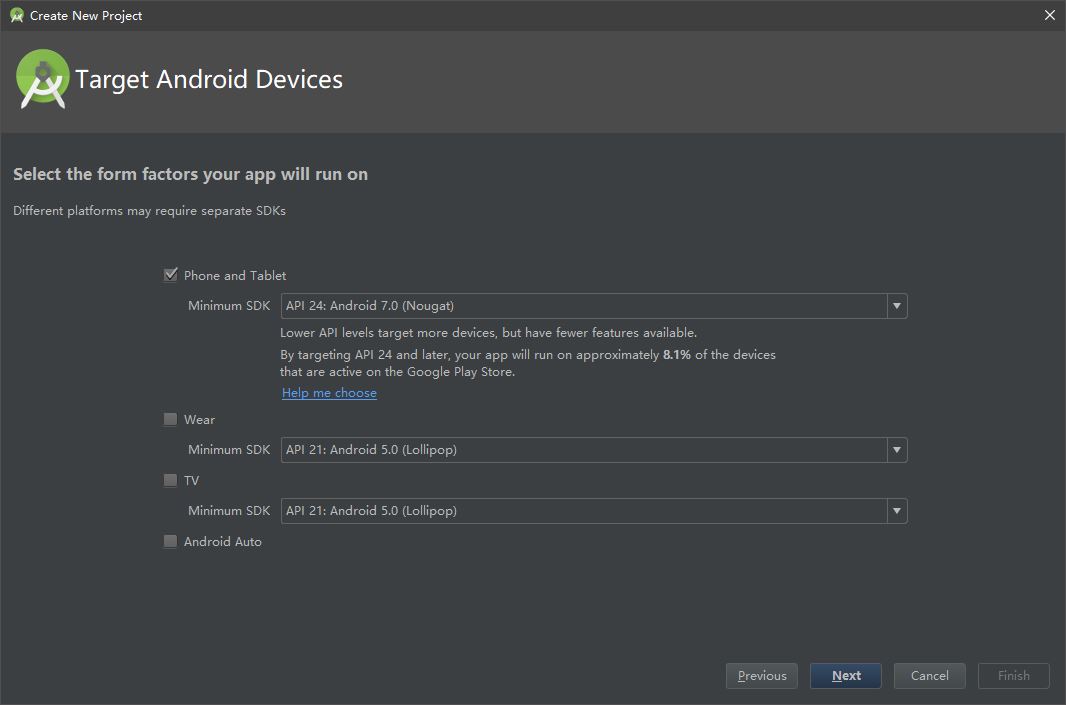
Task: Uncheck the Phone and Tablet checkbox
Action: click(x=170, y=274)
